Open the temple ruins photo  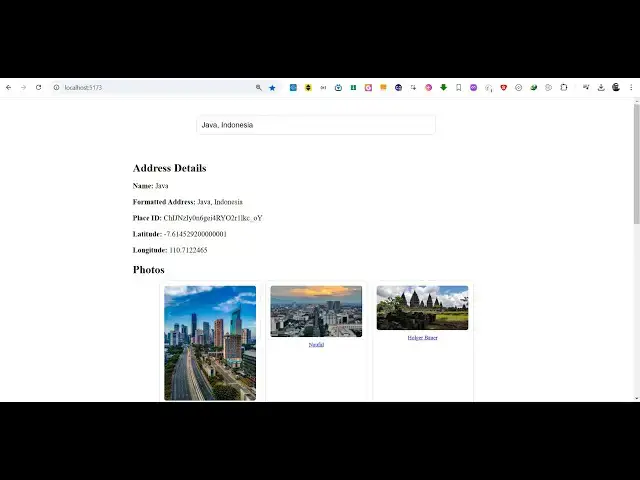pos(422,308)
